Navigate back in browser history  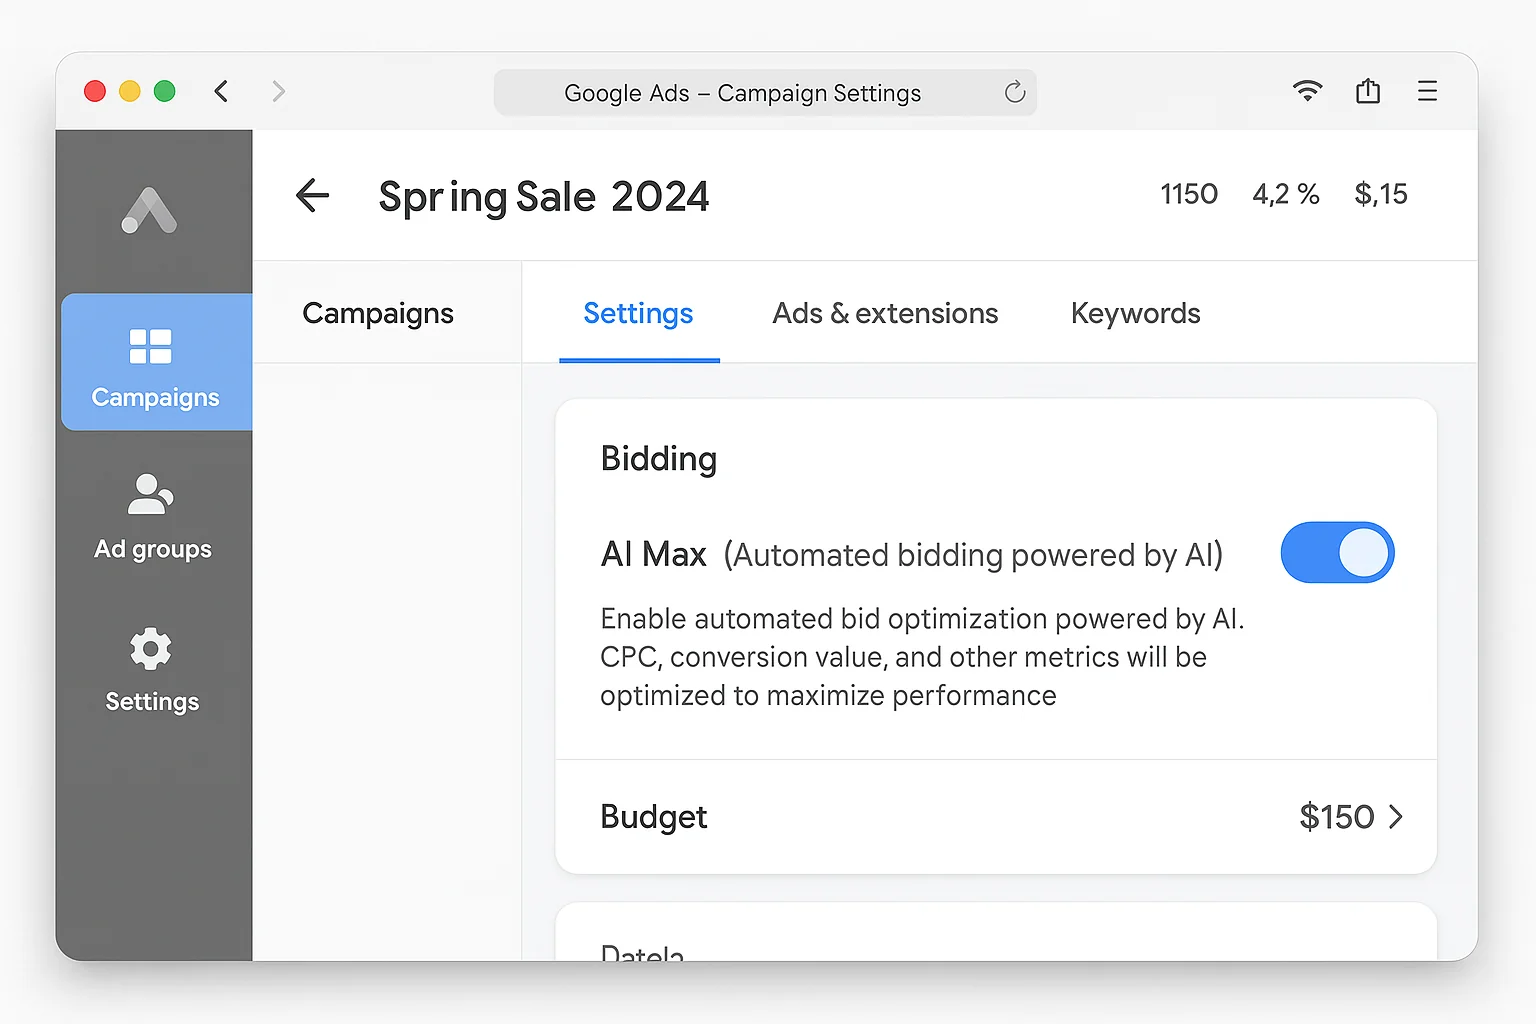pos(221,90)
